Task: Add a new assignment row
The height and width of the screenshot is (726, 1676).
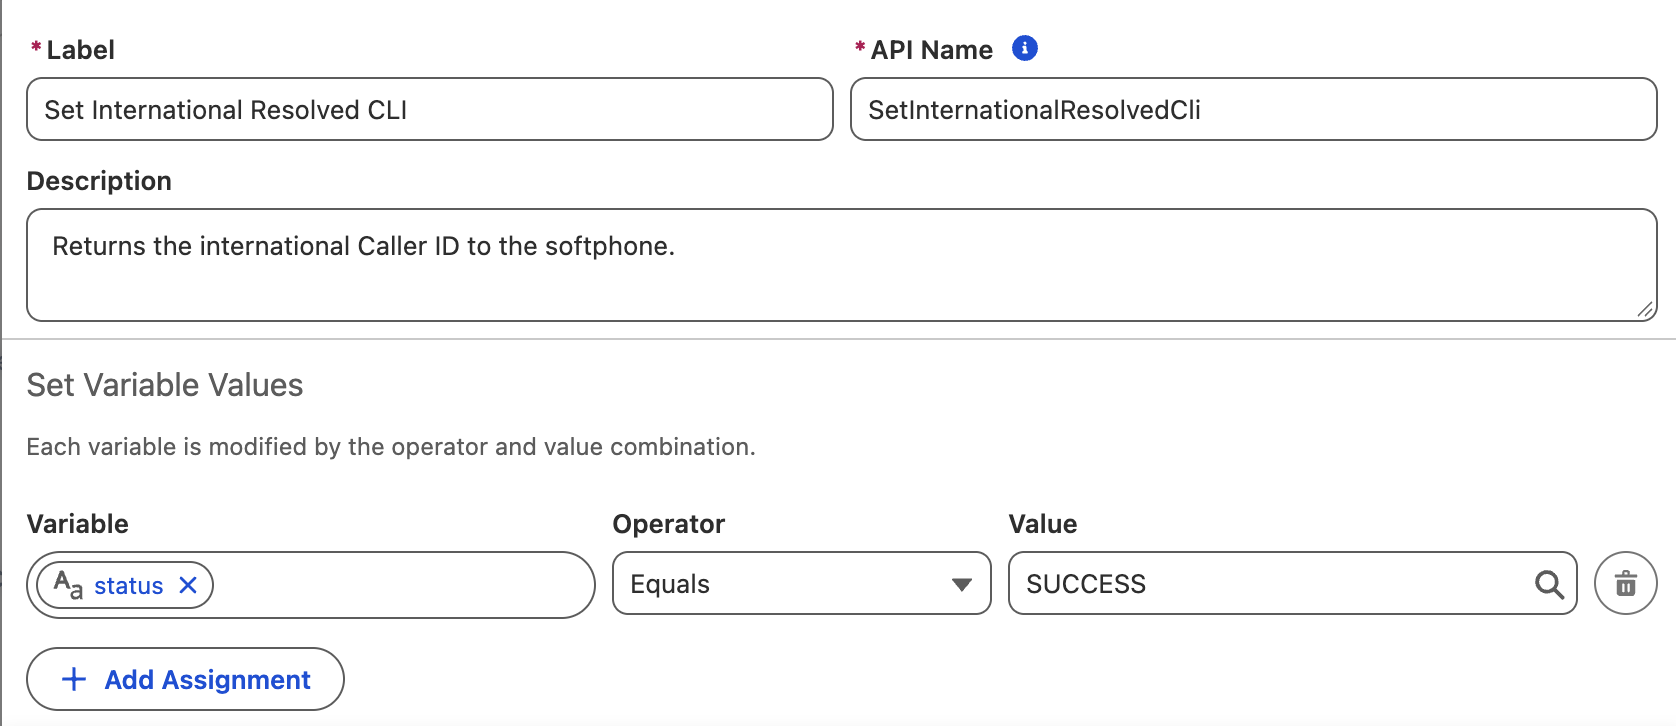Action: [185, 679]
